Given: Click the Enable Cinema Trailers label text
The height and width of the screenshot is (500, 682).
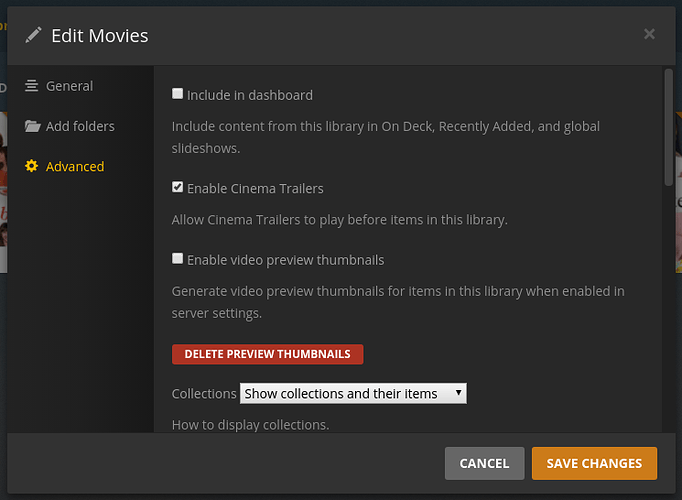Looking at the screenshot, I should click(x=255, y=189).
